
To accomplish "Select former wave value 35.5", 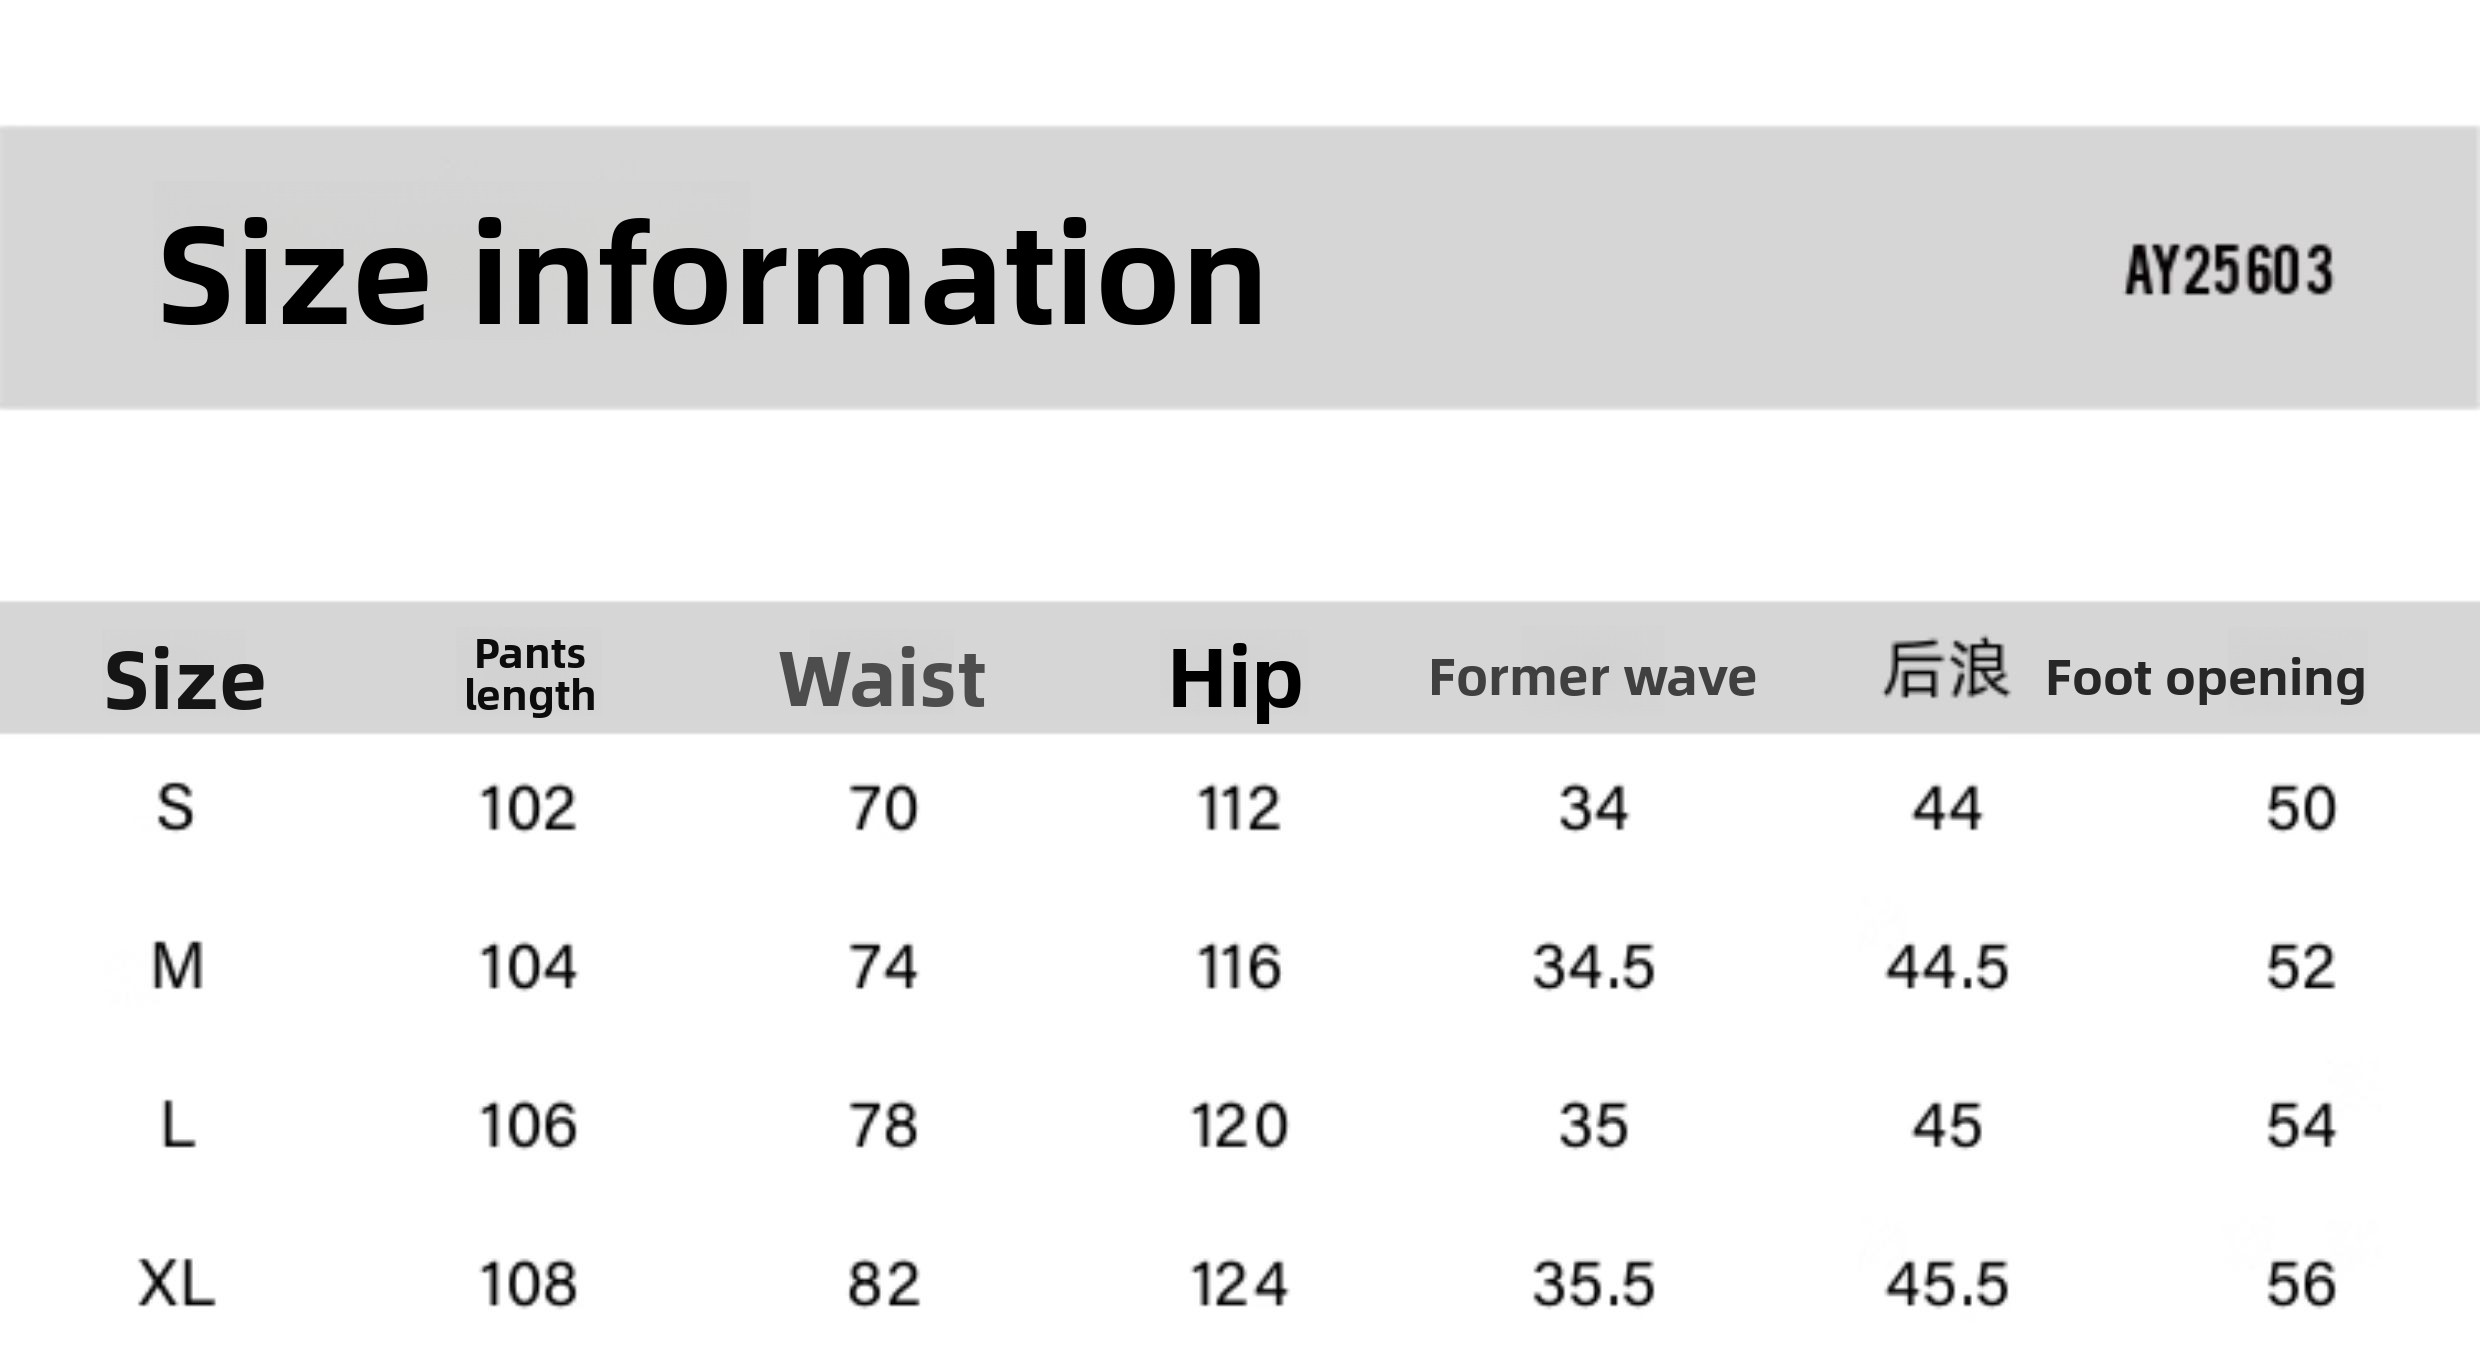I will pos(1594,1284).
